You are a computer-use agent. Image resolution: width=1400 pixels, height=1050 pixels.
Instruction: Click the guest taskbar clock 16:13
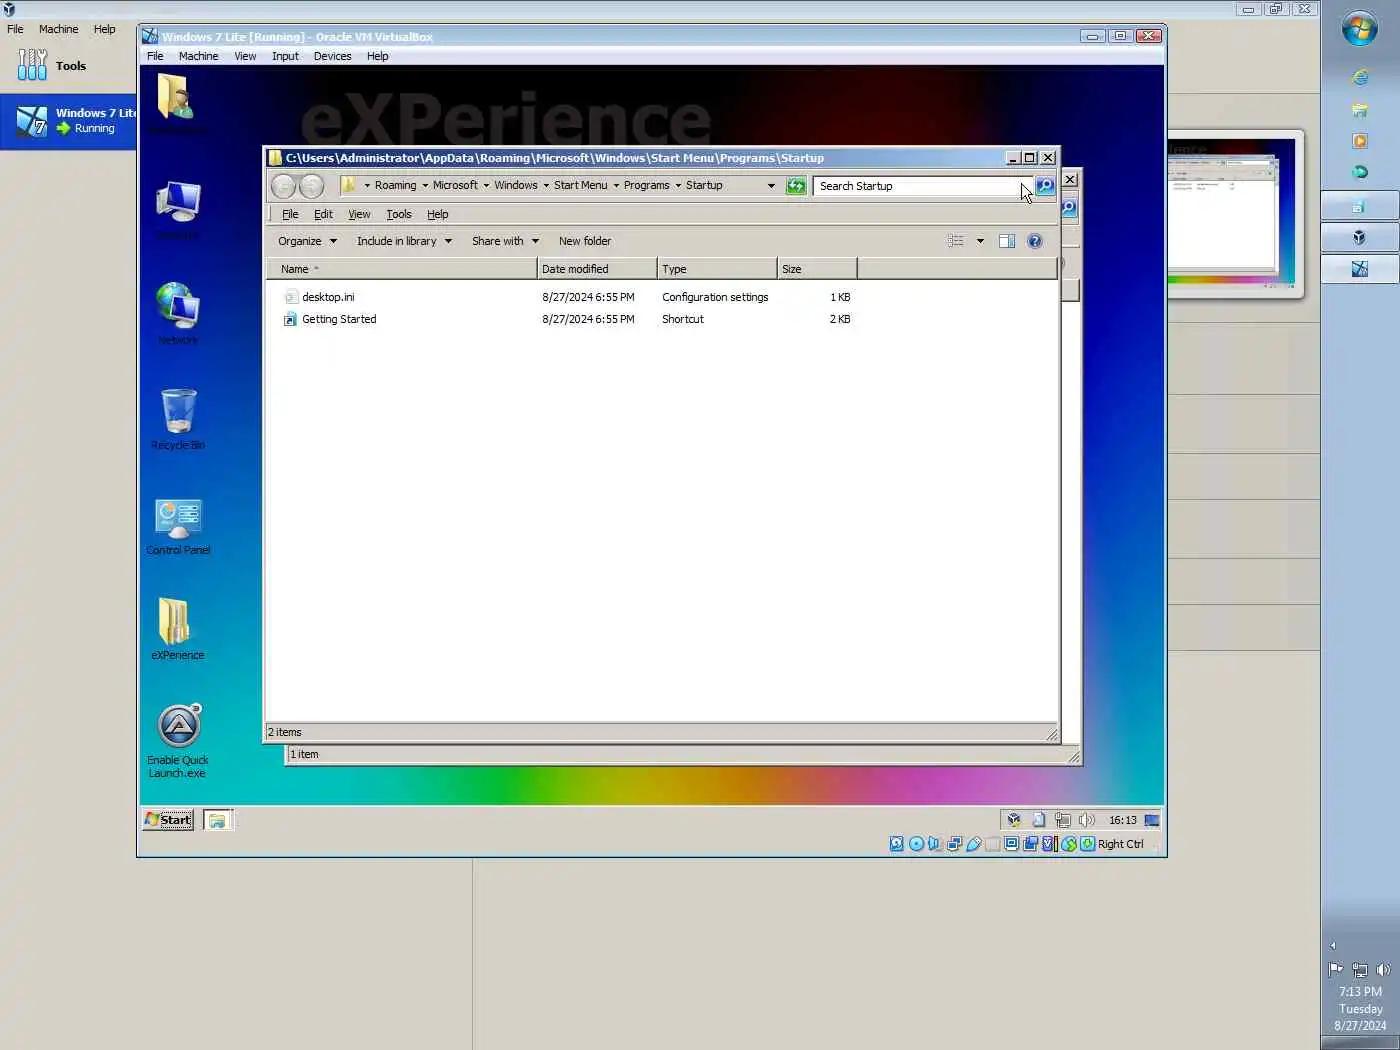tap(1122, 820)
